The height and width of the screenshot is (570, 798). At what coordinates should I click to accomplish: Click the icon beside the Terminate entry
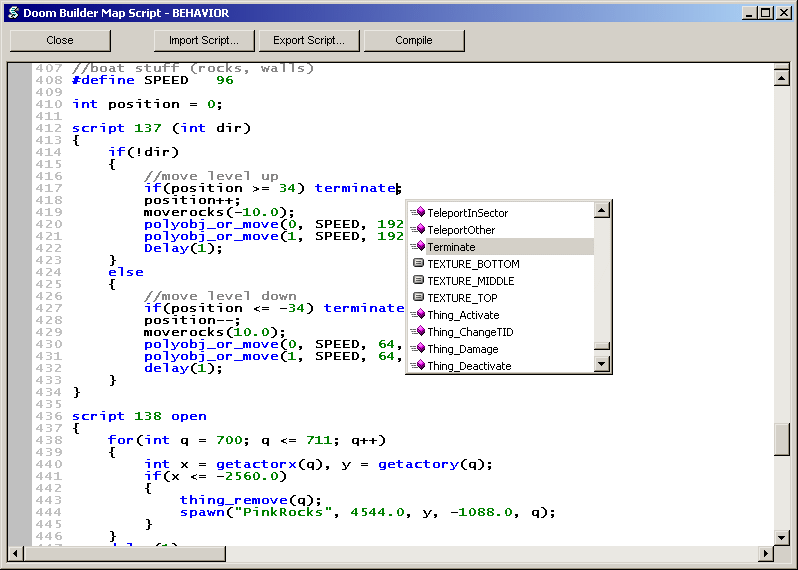point(418,247)
